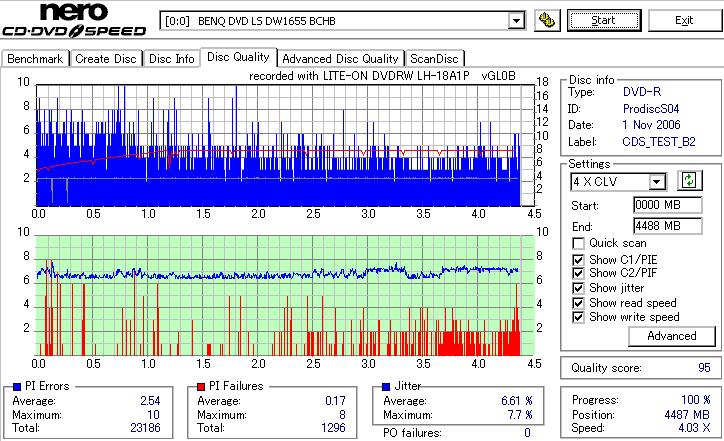Click the date 1 Nov 2006

pos(651,125)
